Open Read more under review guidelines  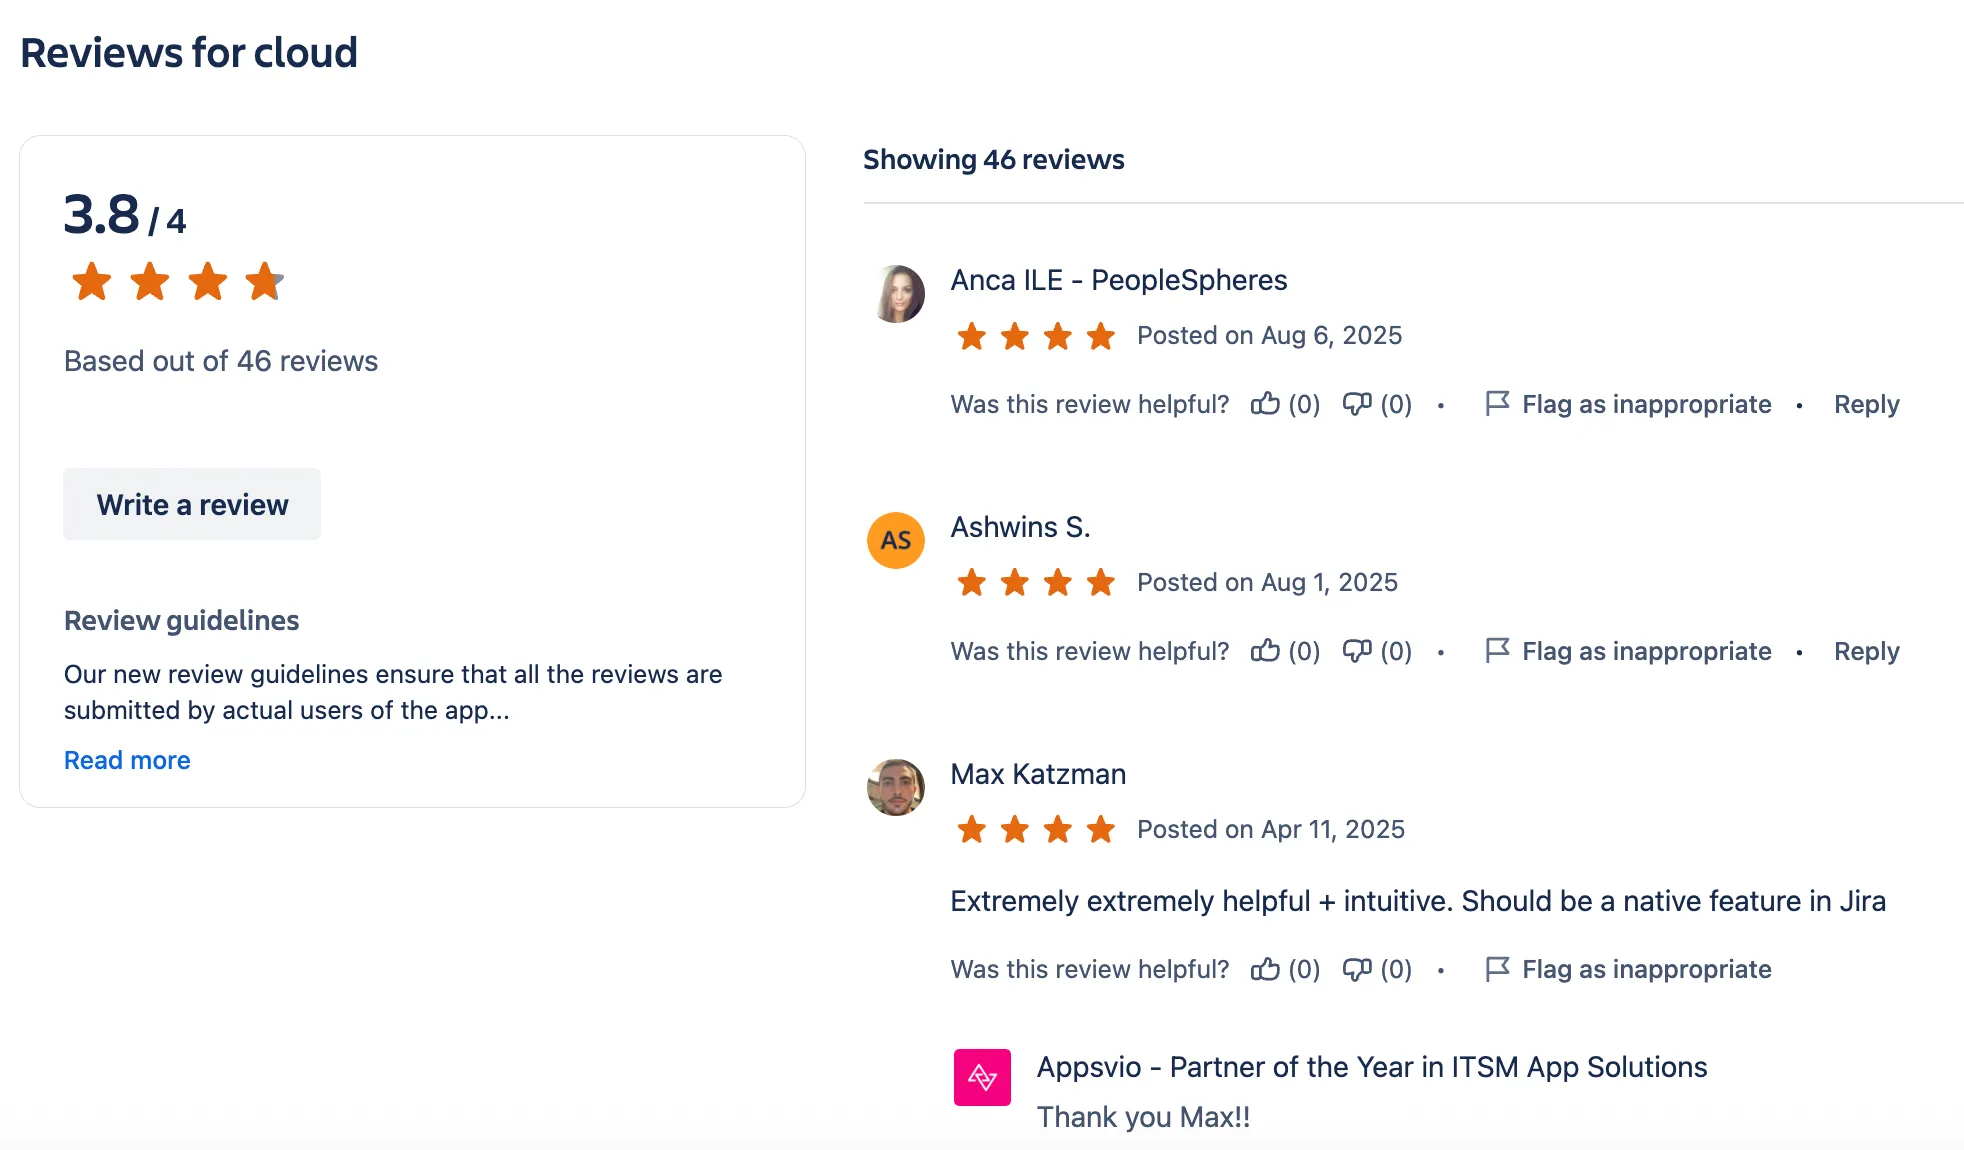(127, 760)
